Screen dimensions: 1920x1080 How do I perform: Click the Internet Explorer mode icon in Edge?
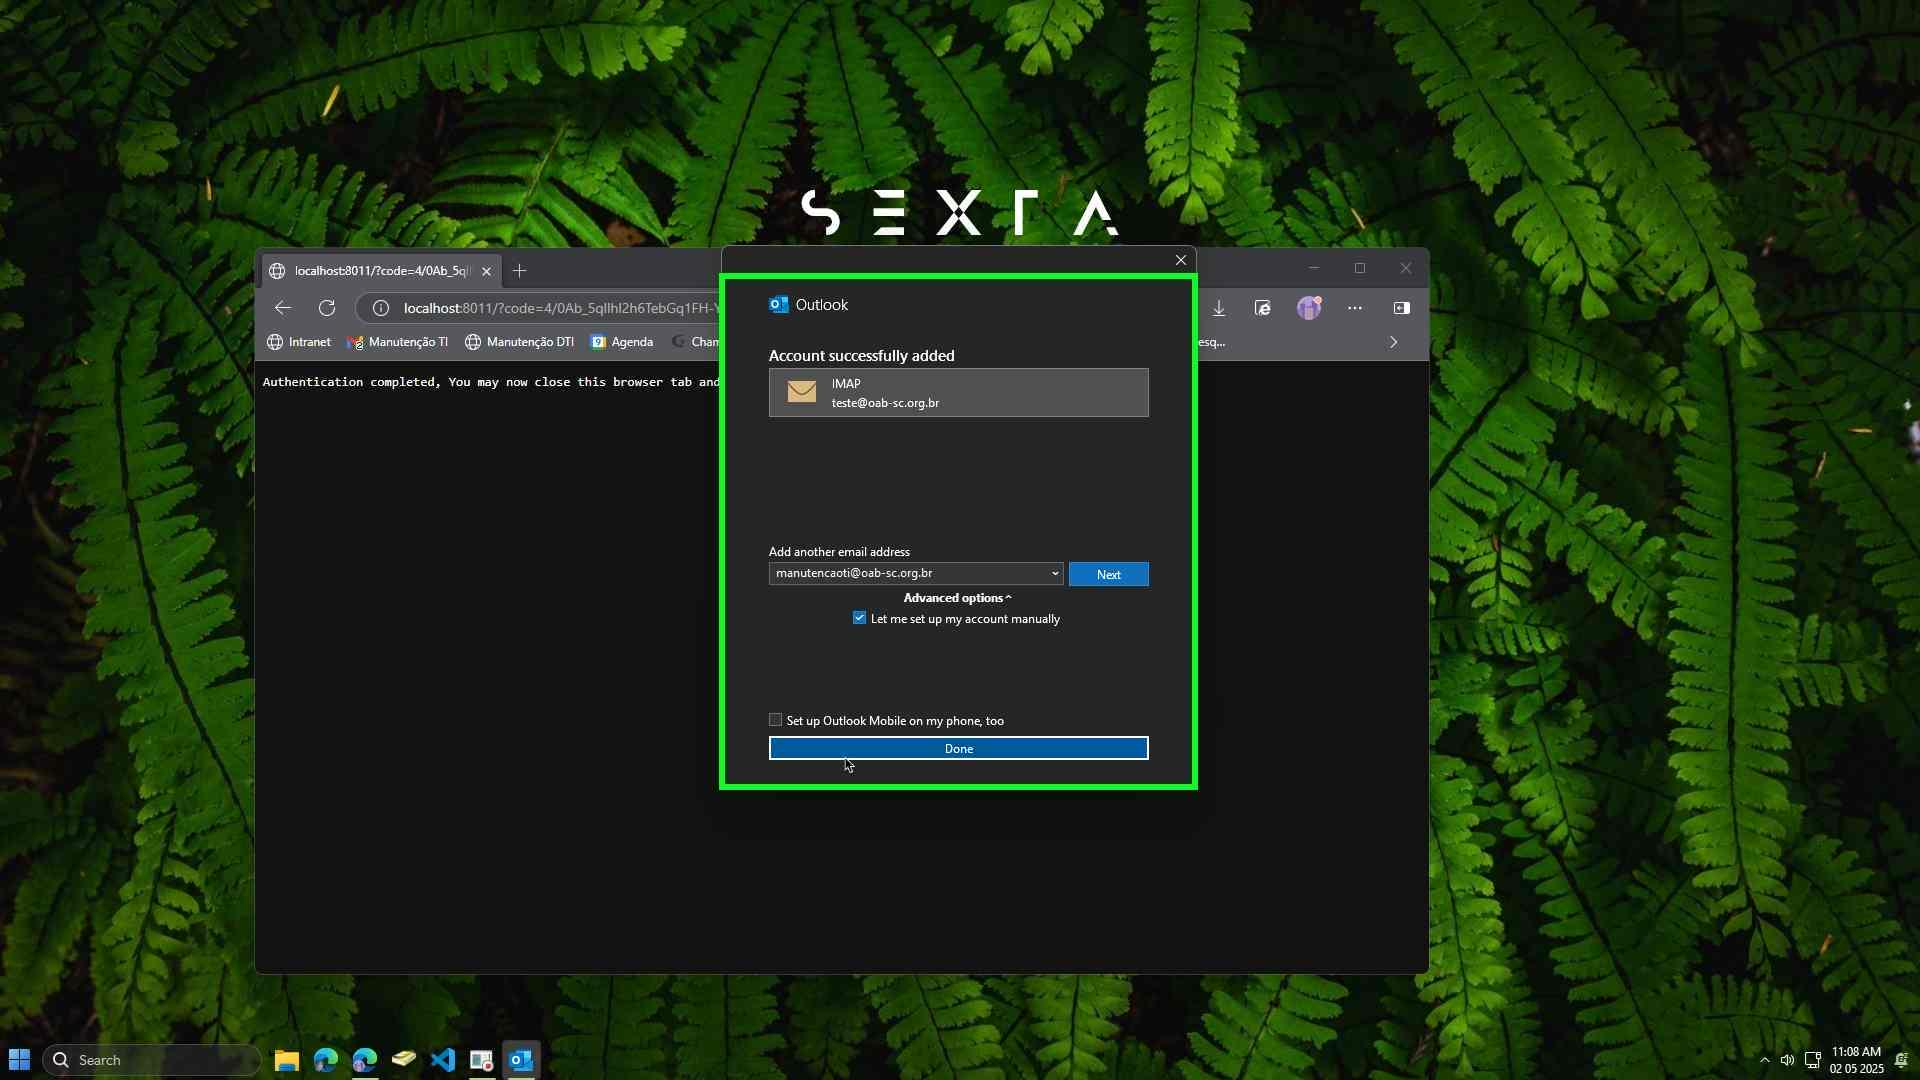1263,308
